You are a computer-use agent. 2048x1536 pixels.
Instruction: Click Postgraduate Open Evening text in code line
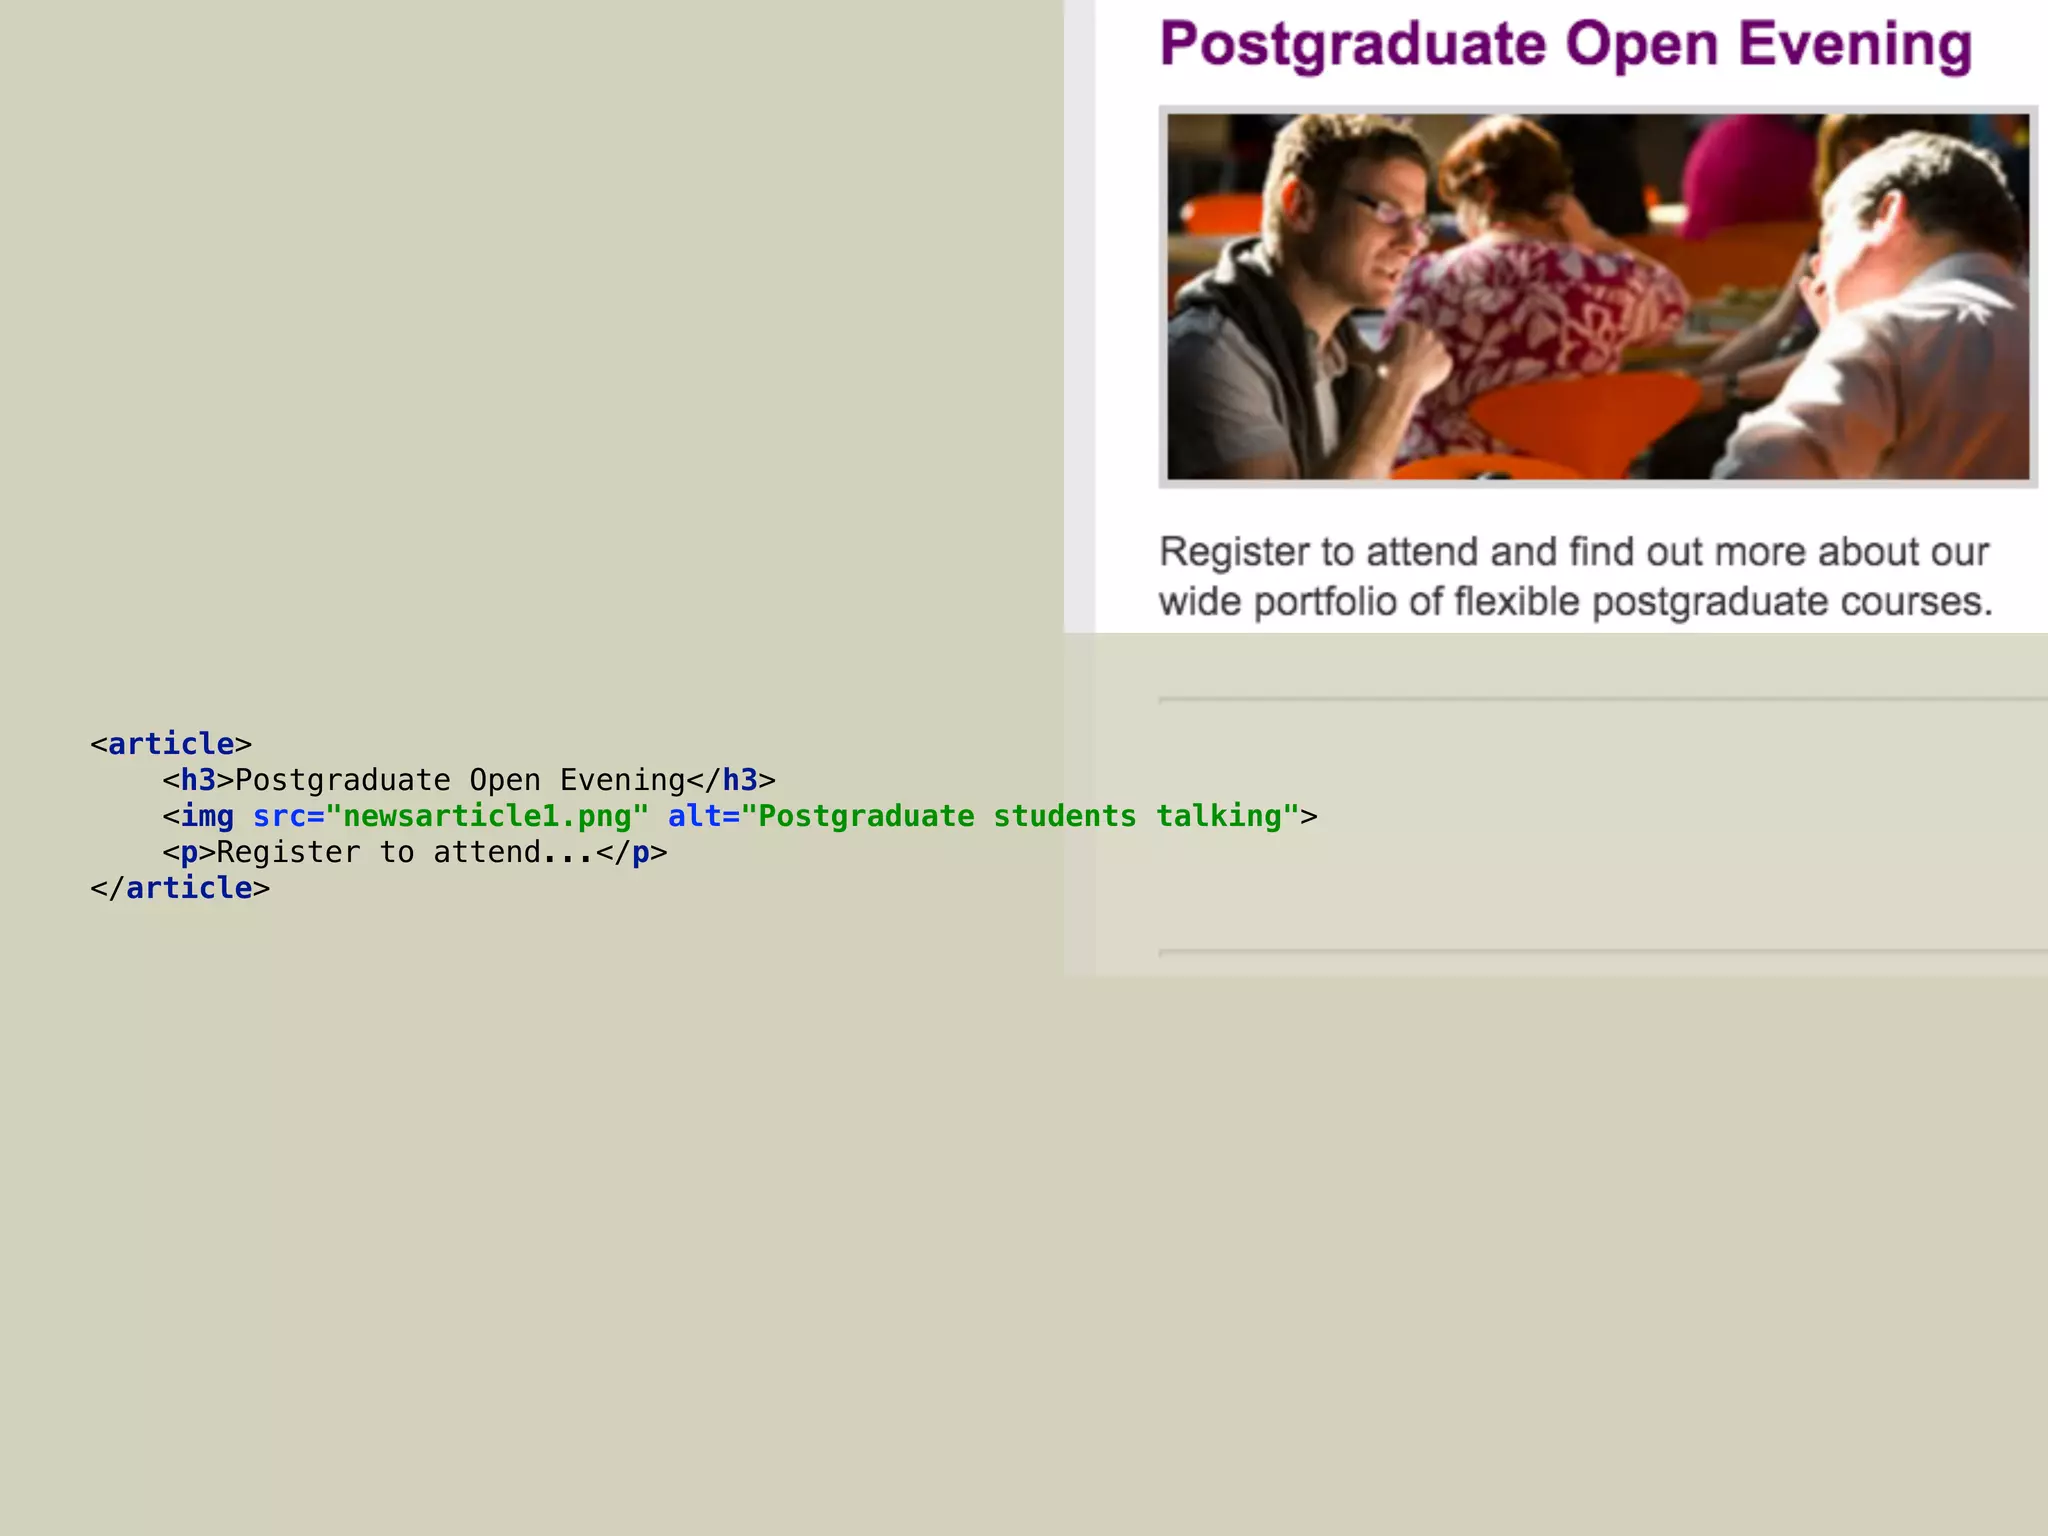tap(460, 780)
